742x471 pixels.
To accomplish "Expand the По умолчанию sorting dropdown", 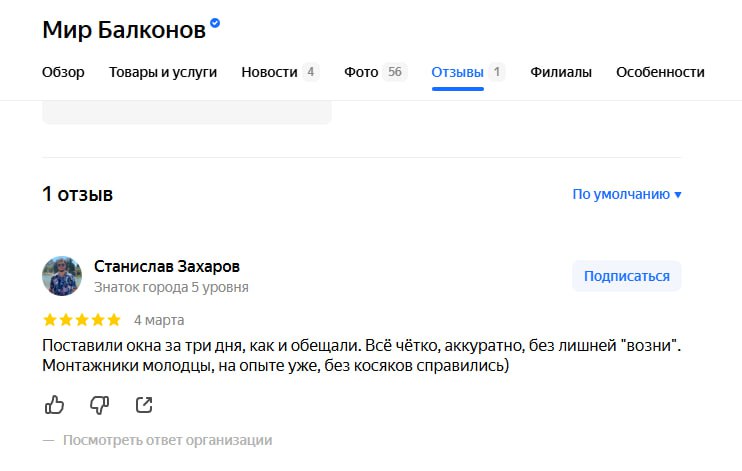I will click(627, 194).
